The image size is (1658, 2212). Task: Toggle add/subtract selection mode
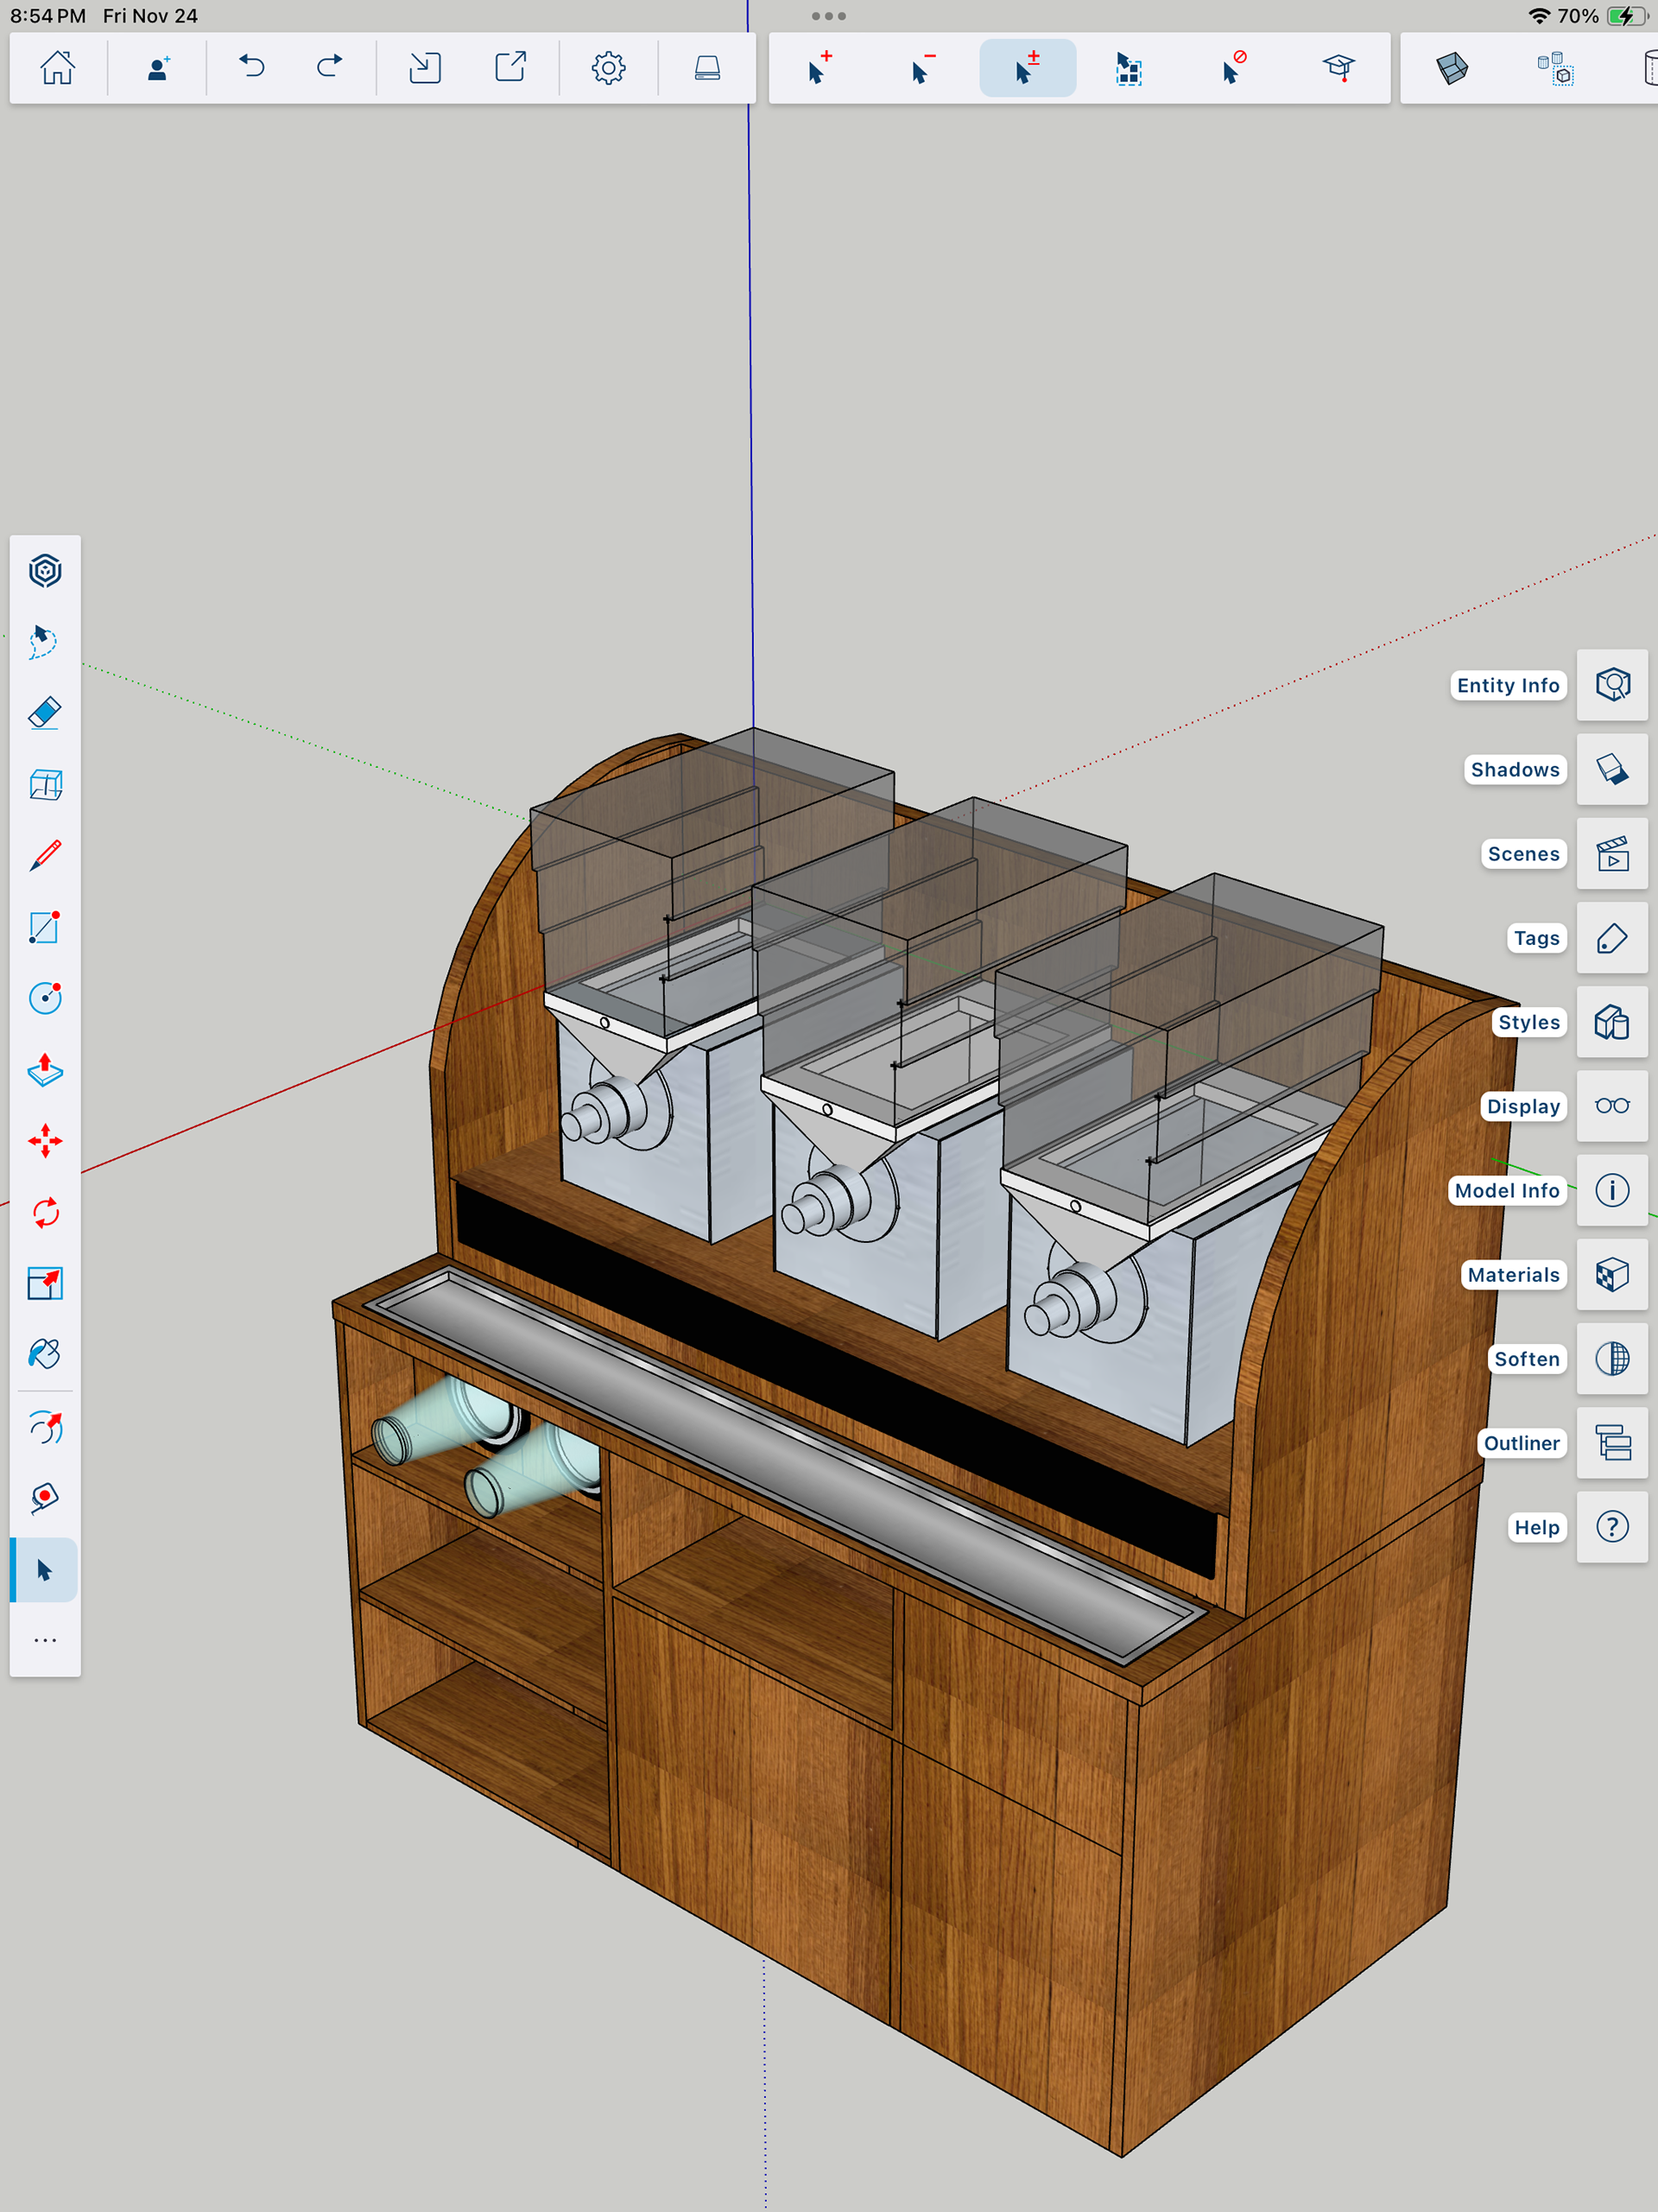1027,68
